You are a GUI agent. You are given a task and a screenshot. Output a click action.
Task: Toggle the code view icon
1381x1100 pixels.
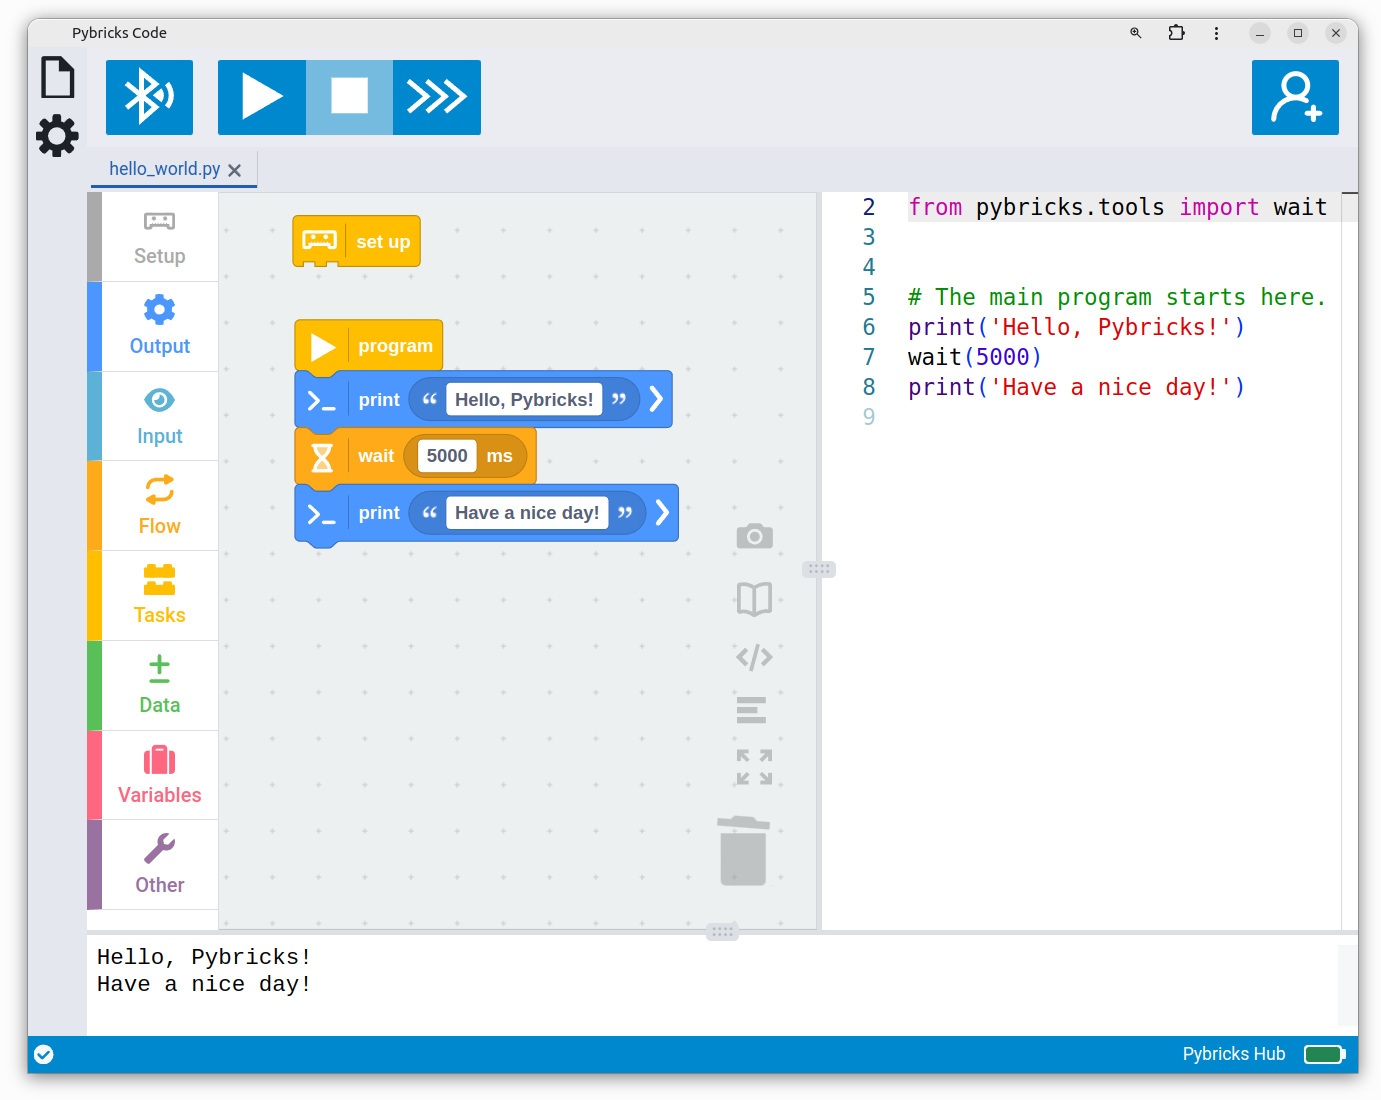click(x=754, y=657)
